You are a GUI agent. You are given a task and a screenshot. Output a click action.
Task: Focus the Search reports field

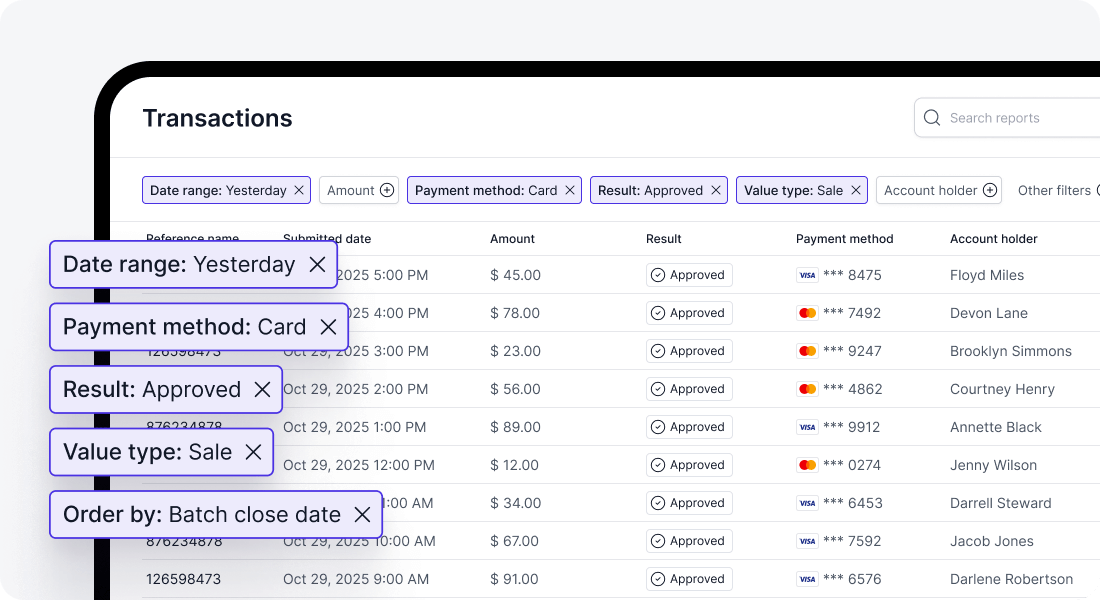pos(1007,118)
